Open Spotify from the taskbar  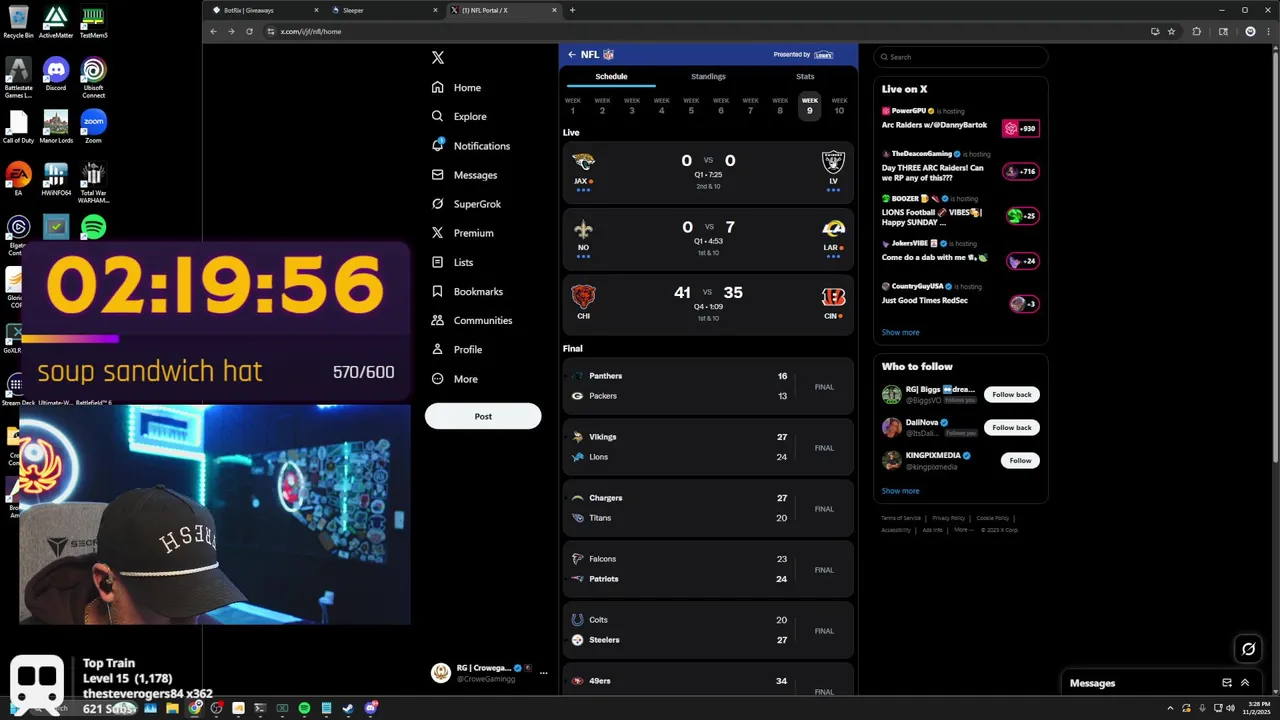304,708
